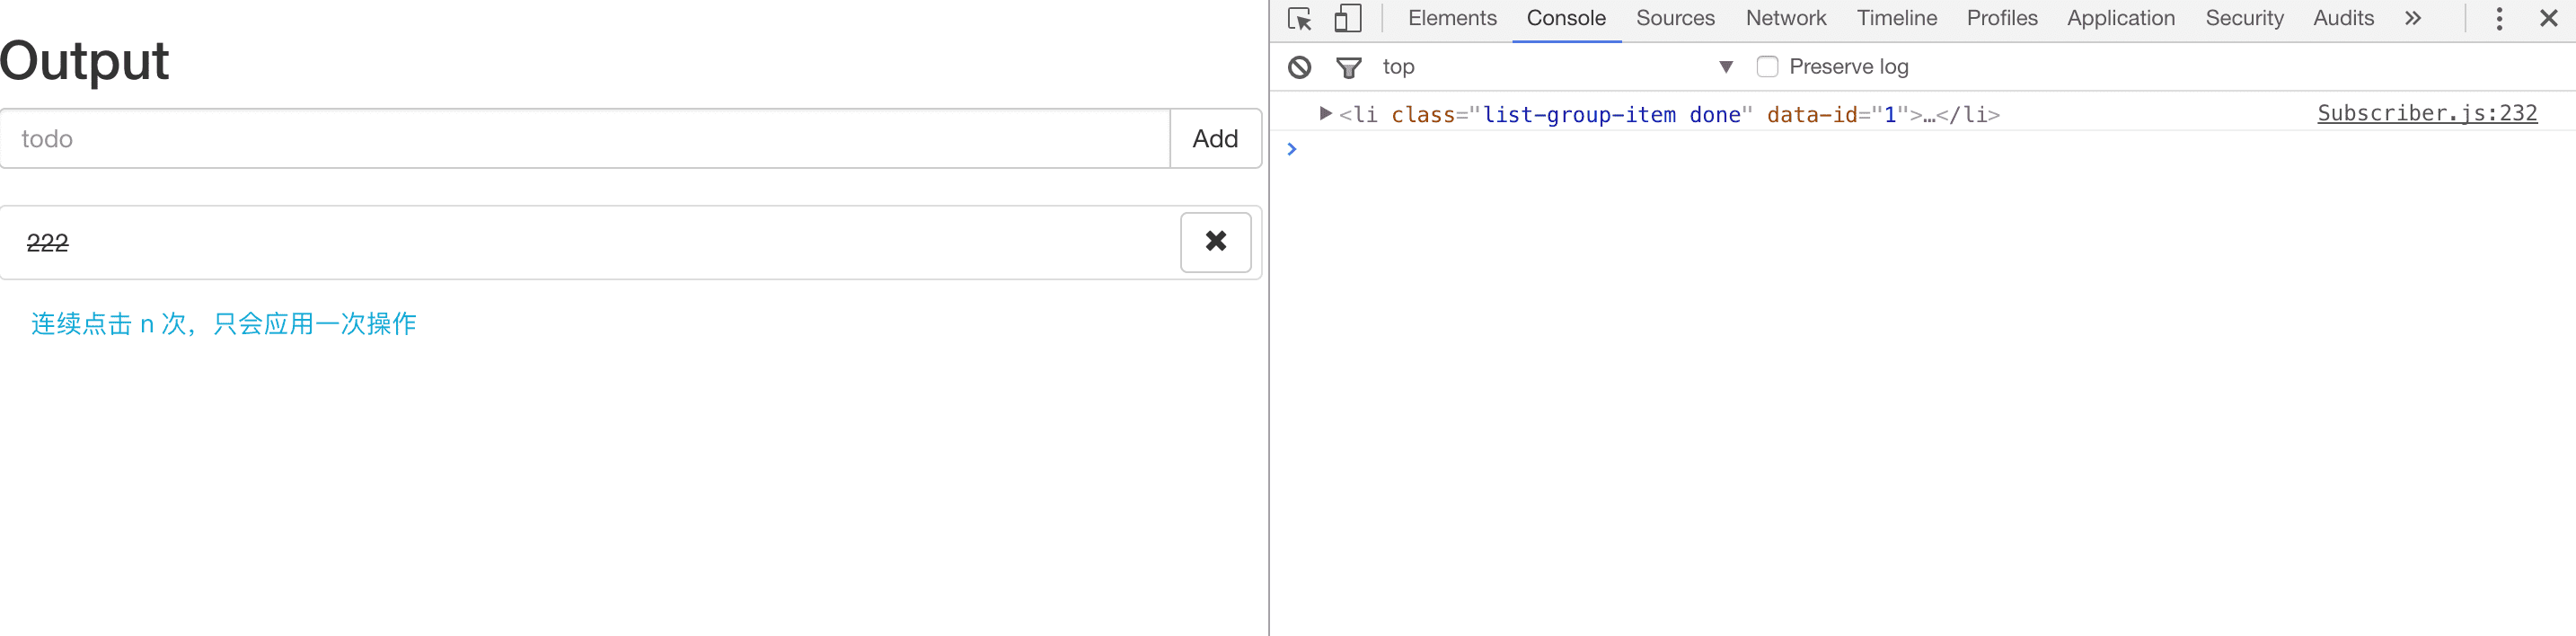The image size is (2576, 636).
Task: Click the Add button
Action: pyautogui.click(x=1214, y=139)
